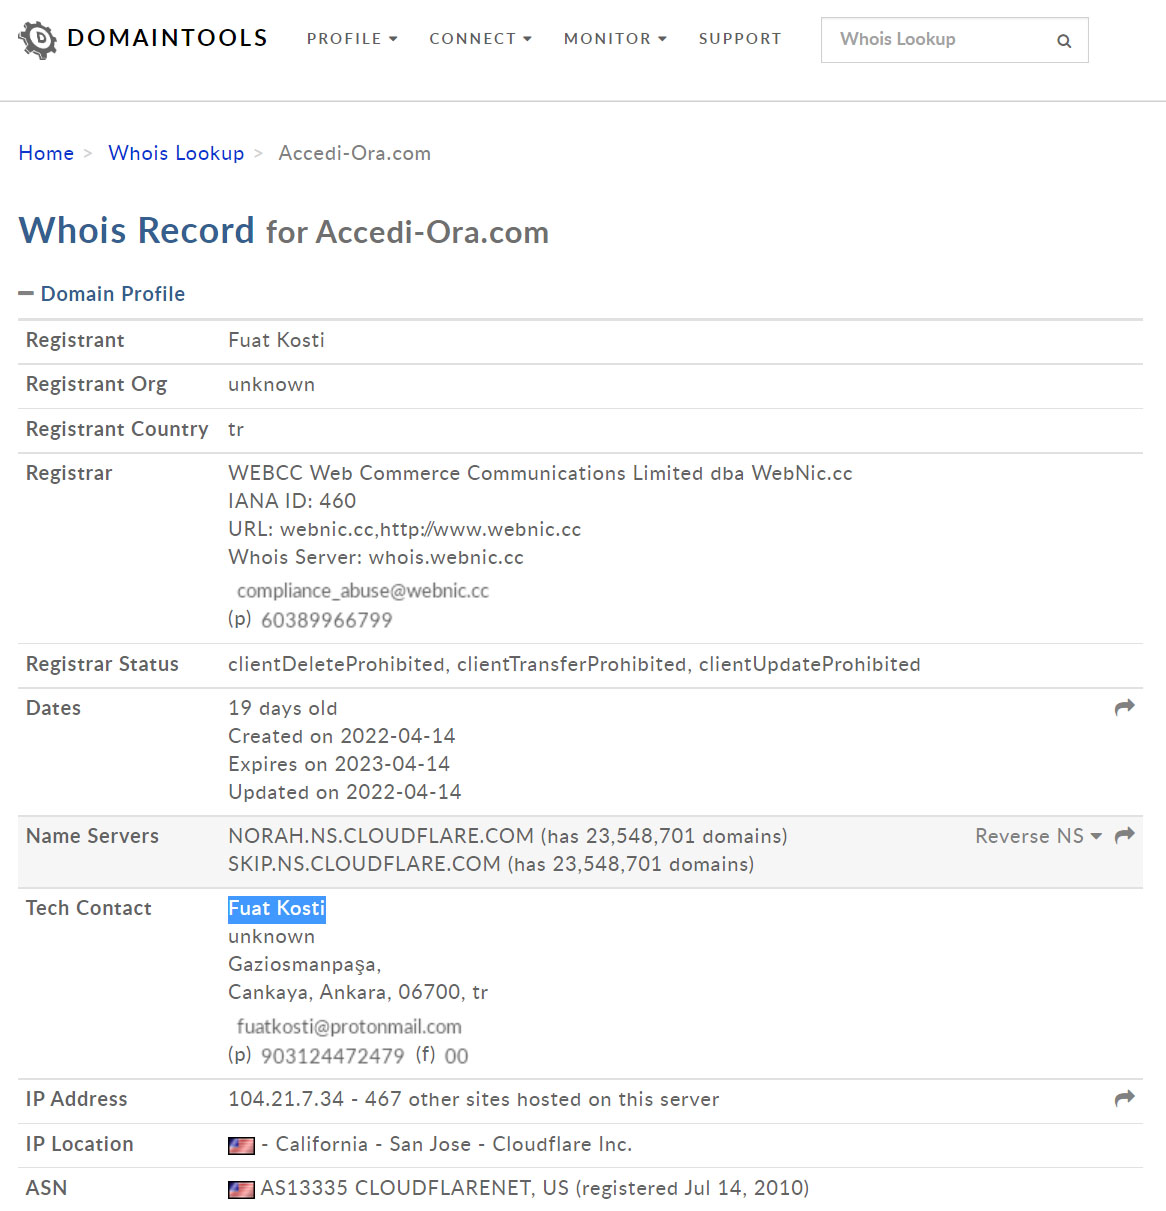Click the IP Location row label
The height and width of the screenshot is (1211, 1166).
pos(80,1144)
